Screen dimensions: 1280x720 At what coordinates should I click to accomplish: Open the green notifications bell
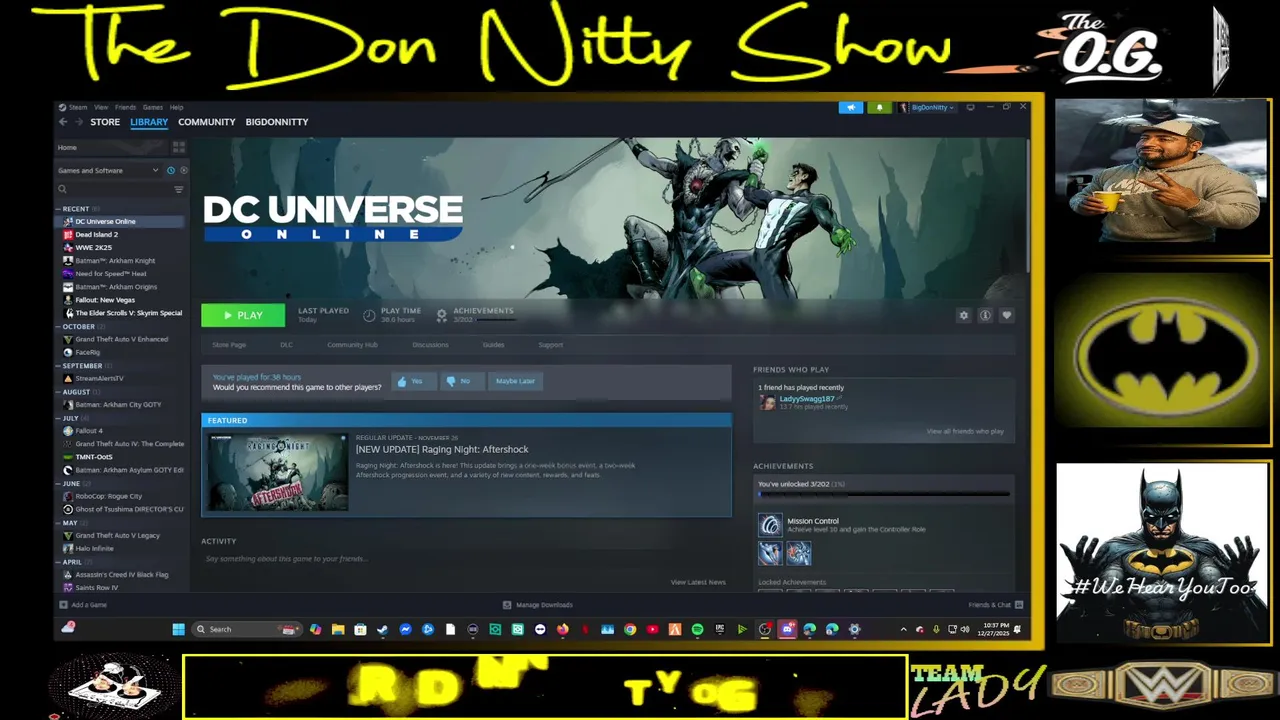(880, 107)
